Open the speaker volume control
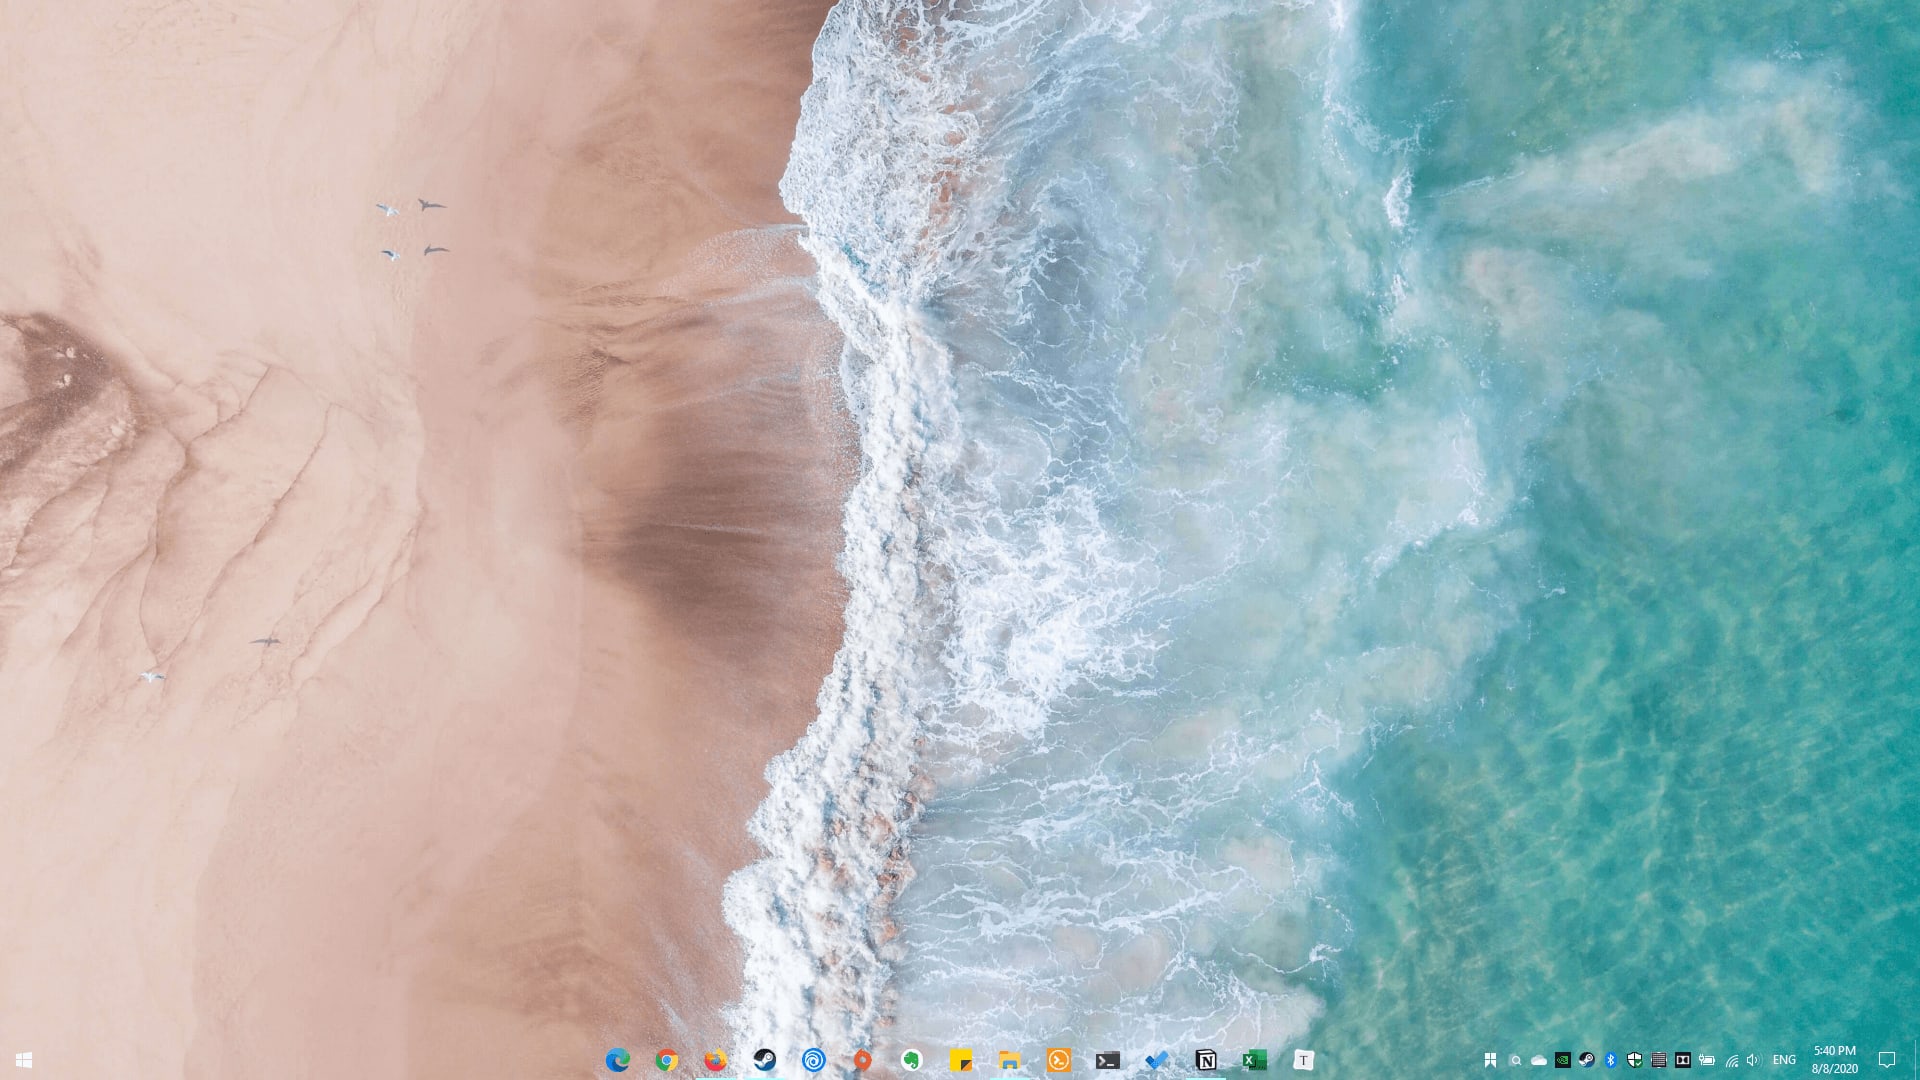The height and width of the screenshot is (1080, 1920). pos(1753,1060)
